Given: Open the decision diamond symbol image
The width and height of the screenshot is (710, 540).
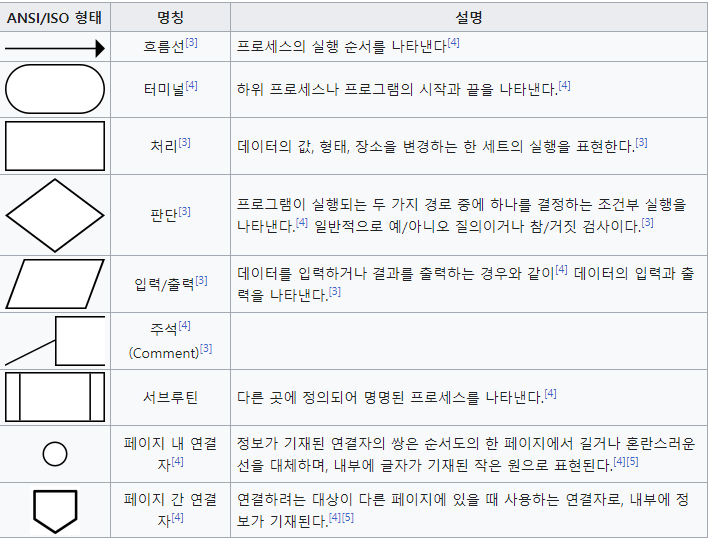Looking at the screenshot, I should click(x=55, y=215).
